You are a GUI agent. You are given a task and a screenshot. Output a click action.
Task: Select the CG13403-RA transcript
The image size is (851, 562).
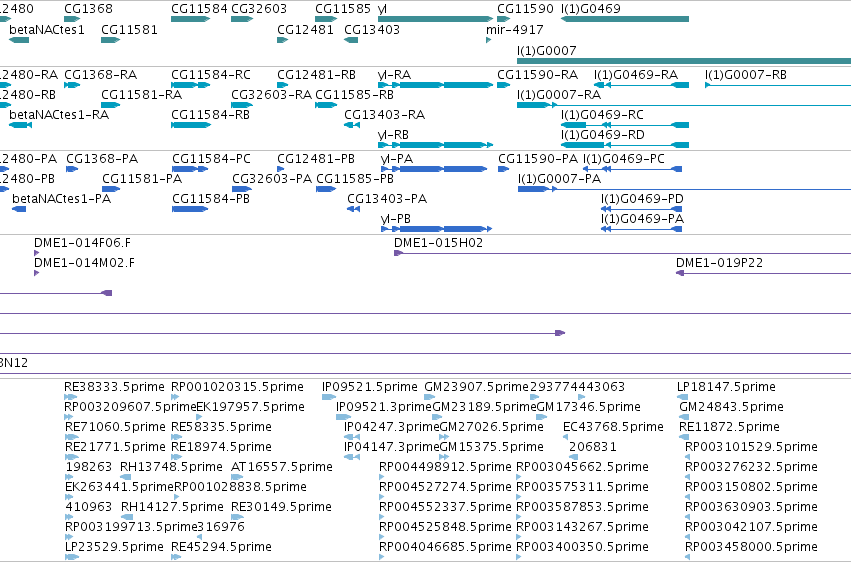pos(352,125)
